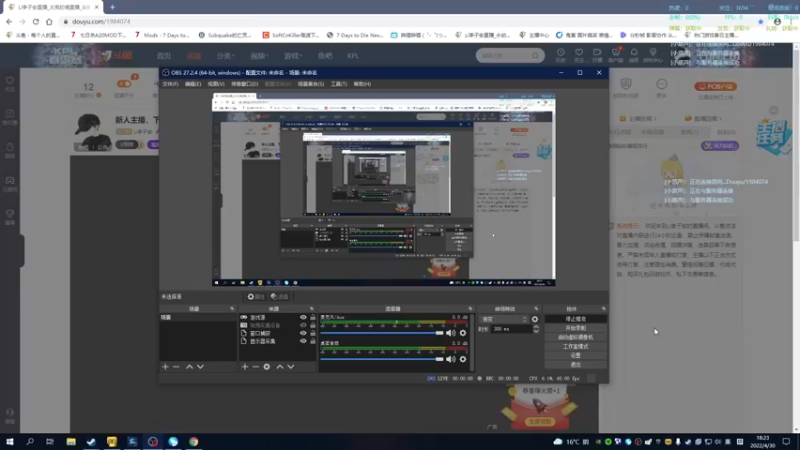Viewport: 800px width, 450px height.
Task: Click the 停止推流 stop streaming button
Action: click(576, 319)
